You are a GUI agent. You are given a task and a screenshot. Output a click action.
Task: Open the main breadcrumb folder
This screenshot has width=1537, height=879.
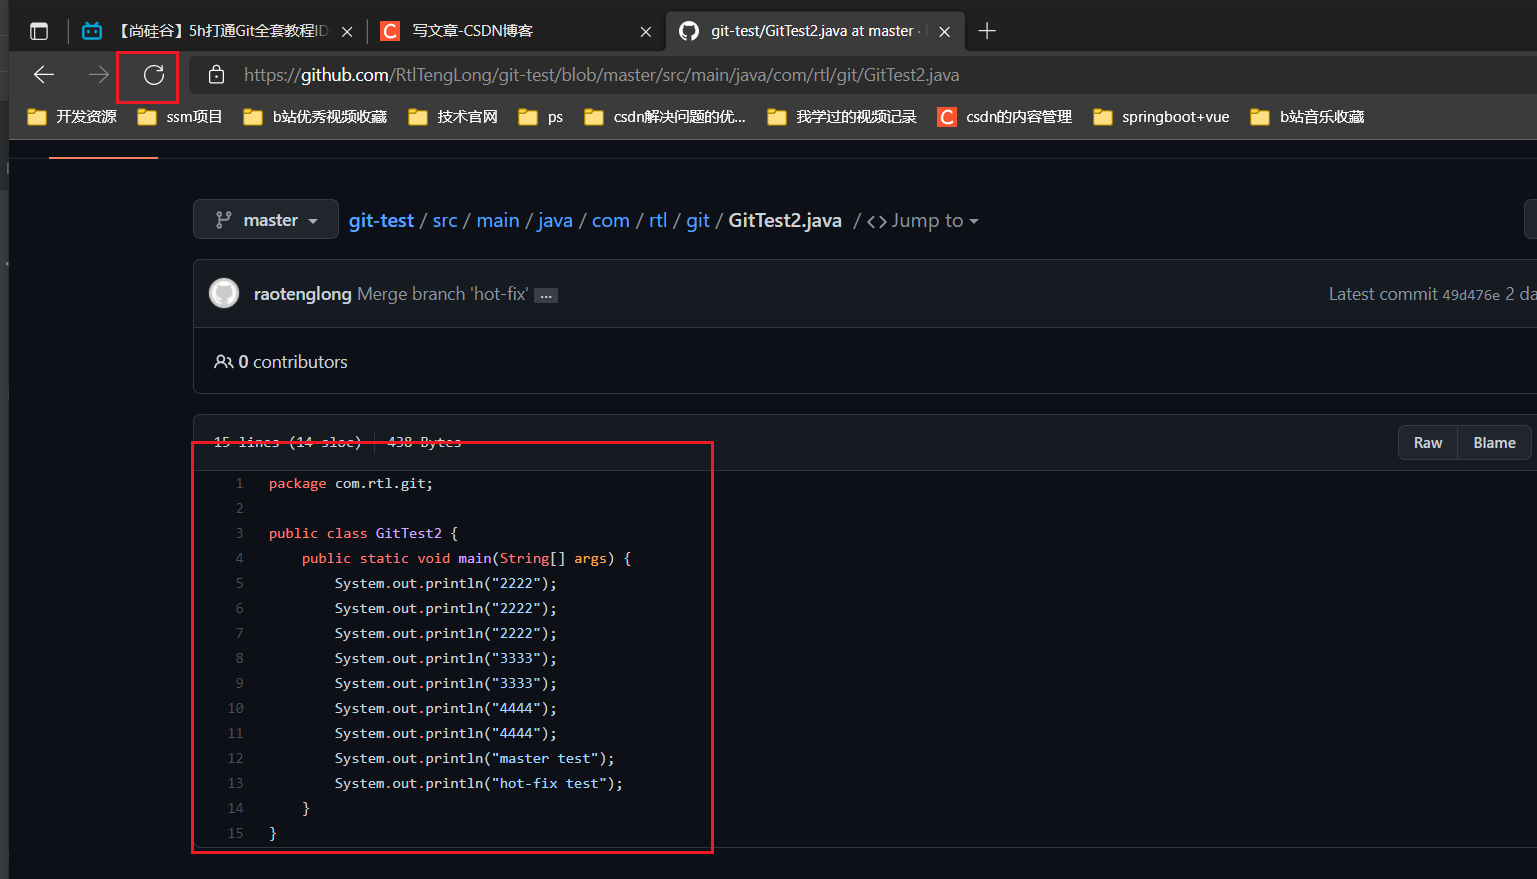(x=498, y=220)
